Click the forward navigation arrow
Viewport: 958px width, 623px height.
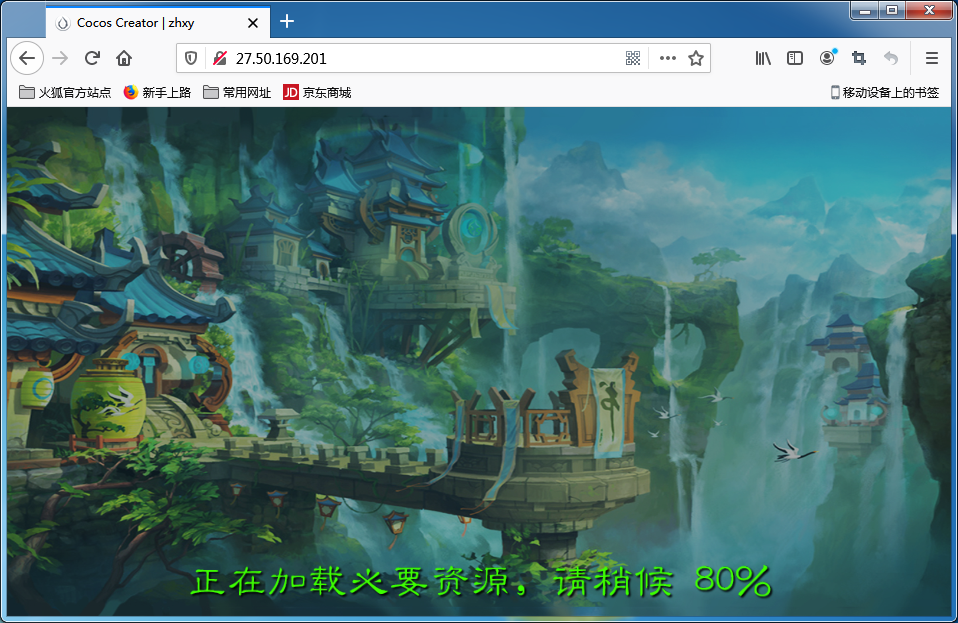[x=60, y=58]
